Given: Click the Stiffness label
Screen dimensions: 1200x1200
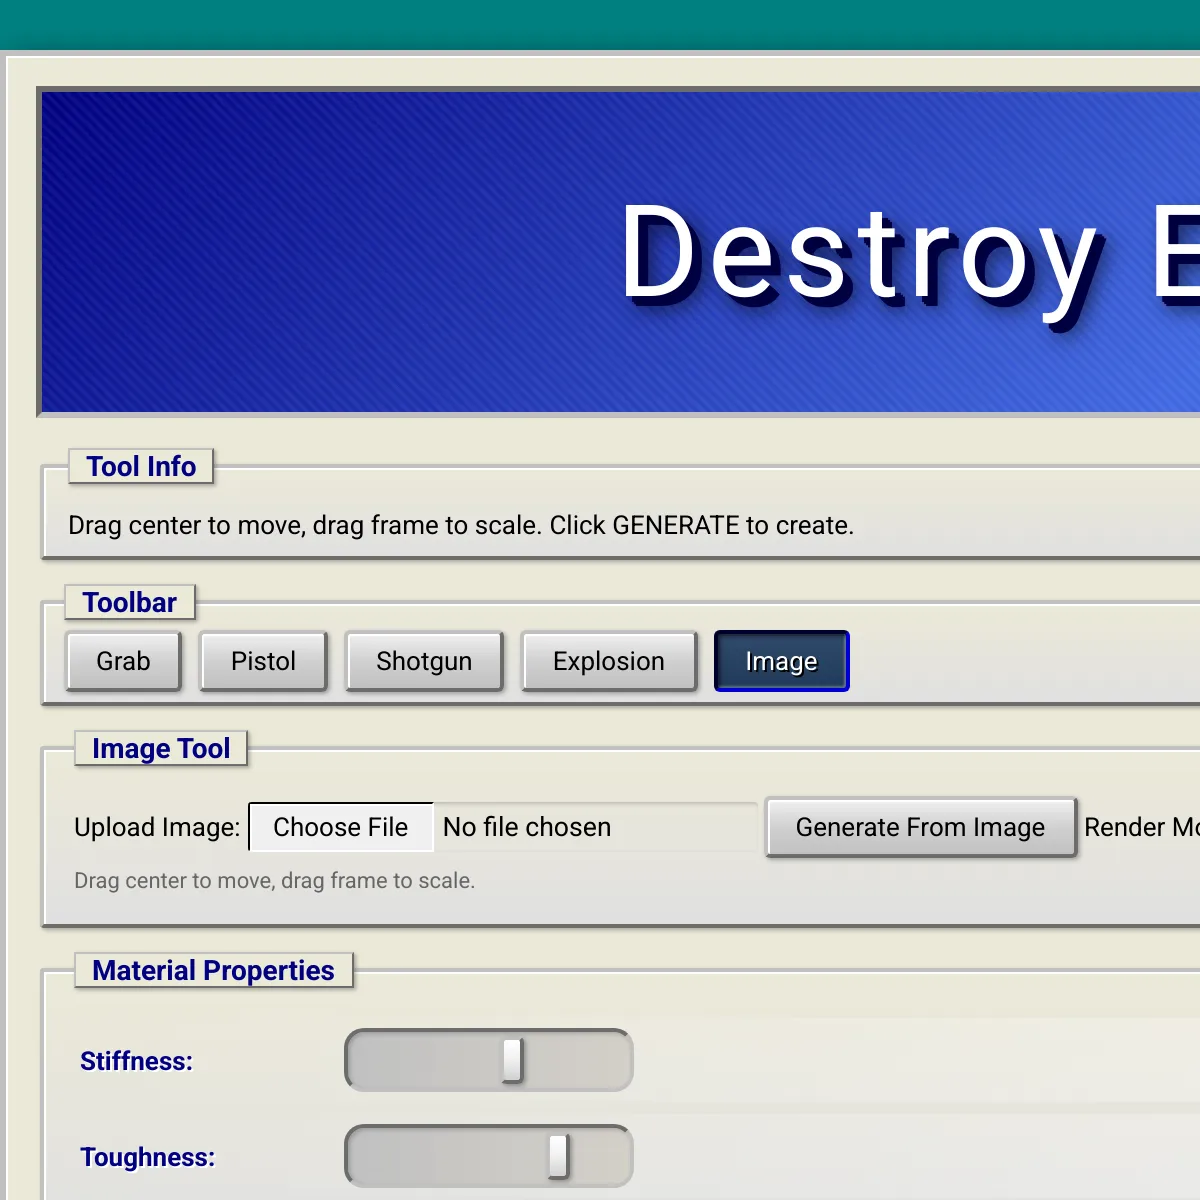Looking at the screenshot, I should 136,1061.
